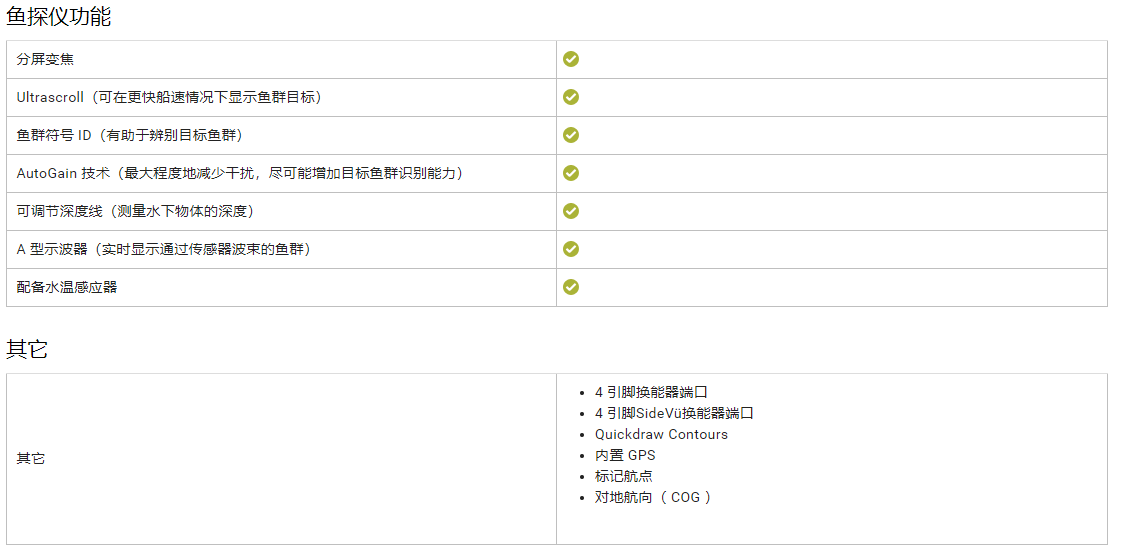Click the checkmark beside 鱼群符号 ID

pyautogui.click(x=571, y=135)
